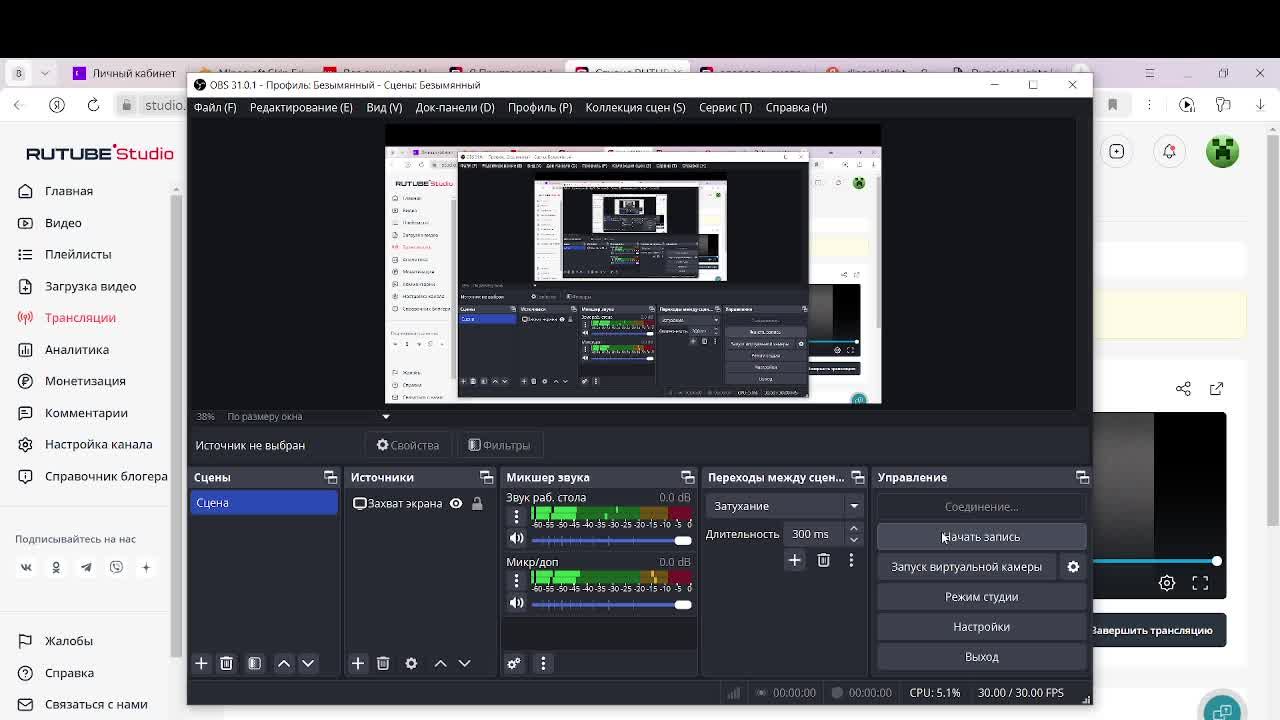The width and height of the screenshot is (1280, 720).
Task: Open Файл (F) menu
Action: tap(215, 107)
